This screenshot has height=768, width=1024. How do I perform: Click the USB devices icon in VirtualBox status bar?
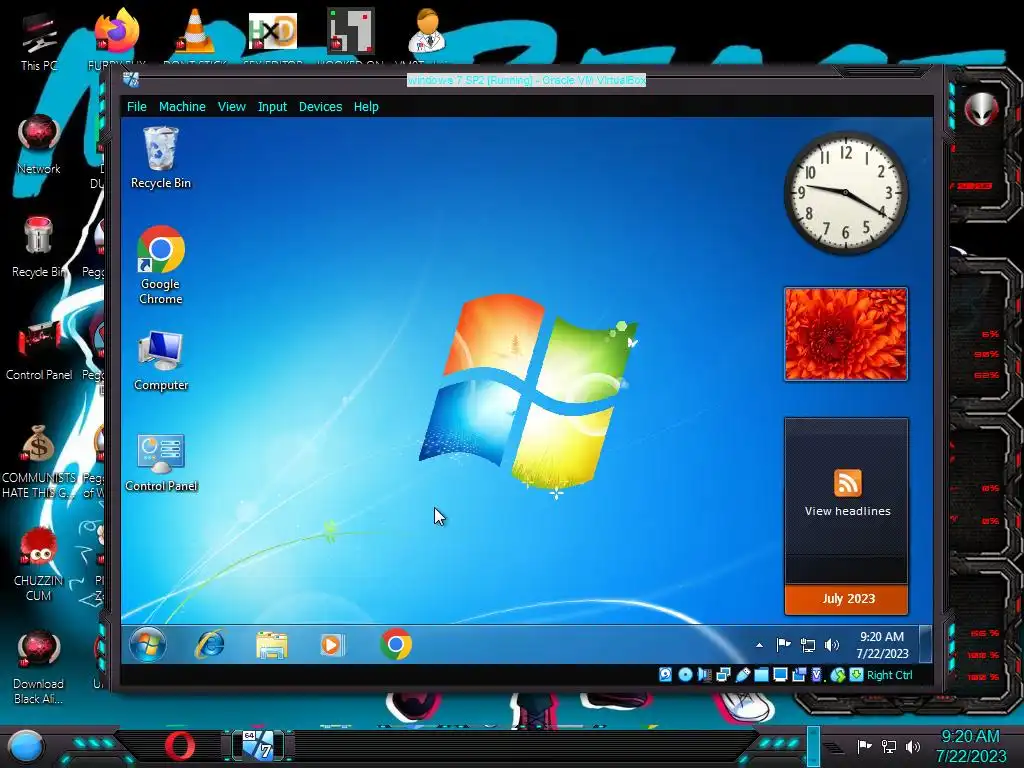743,675
